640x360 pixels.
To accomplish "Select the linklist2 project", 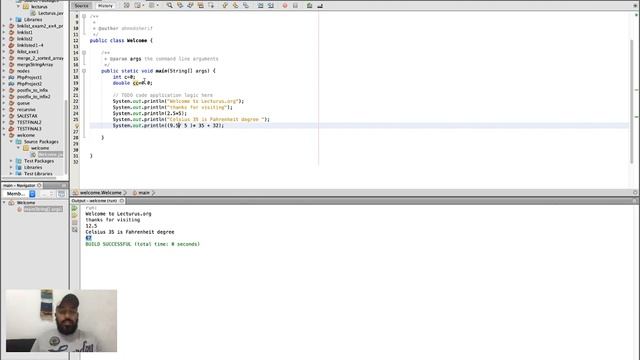I will click(x=24, y=39).
